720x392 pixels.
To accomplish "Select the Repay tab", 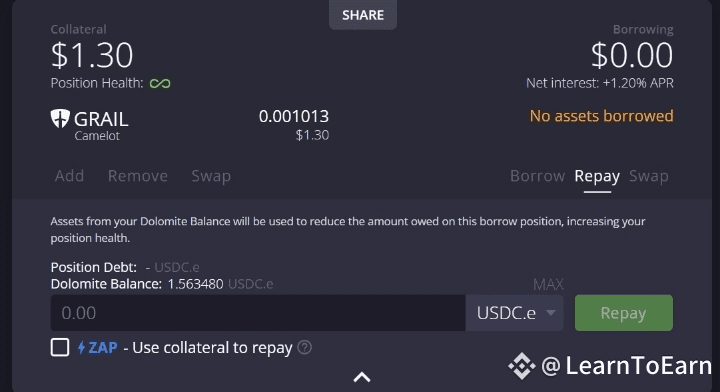I will [597, 177].
